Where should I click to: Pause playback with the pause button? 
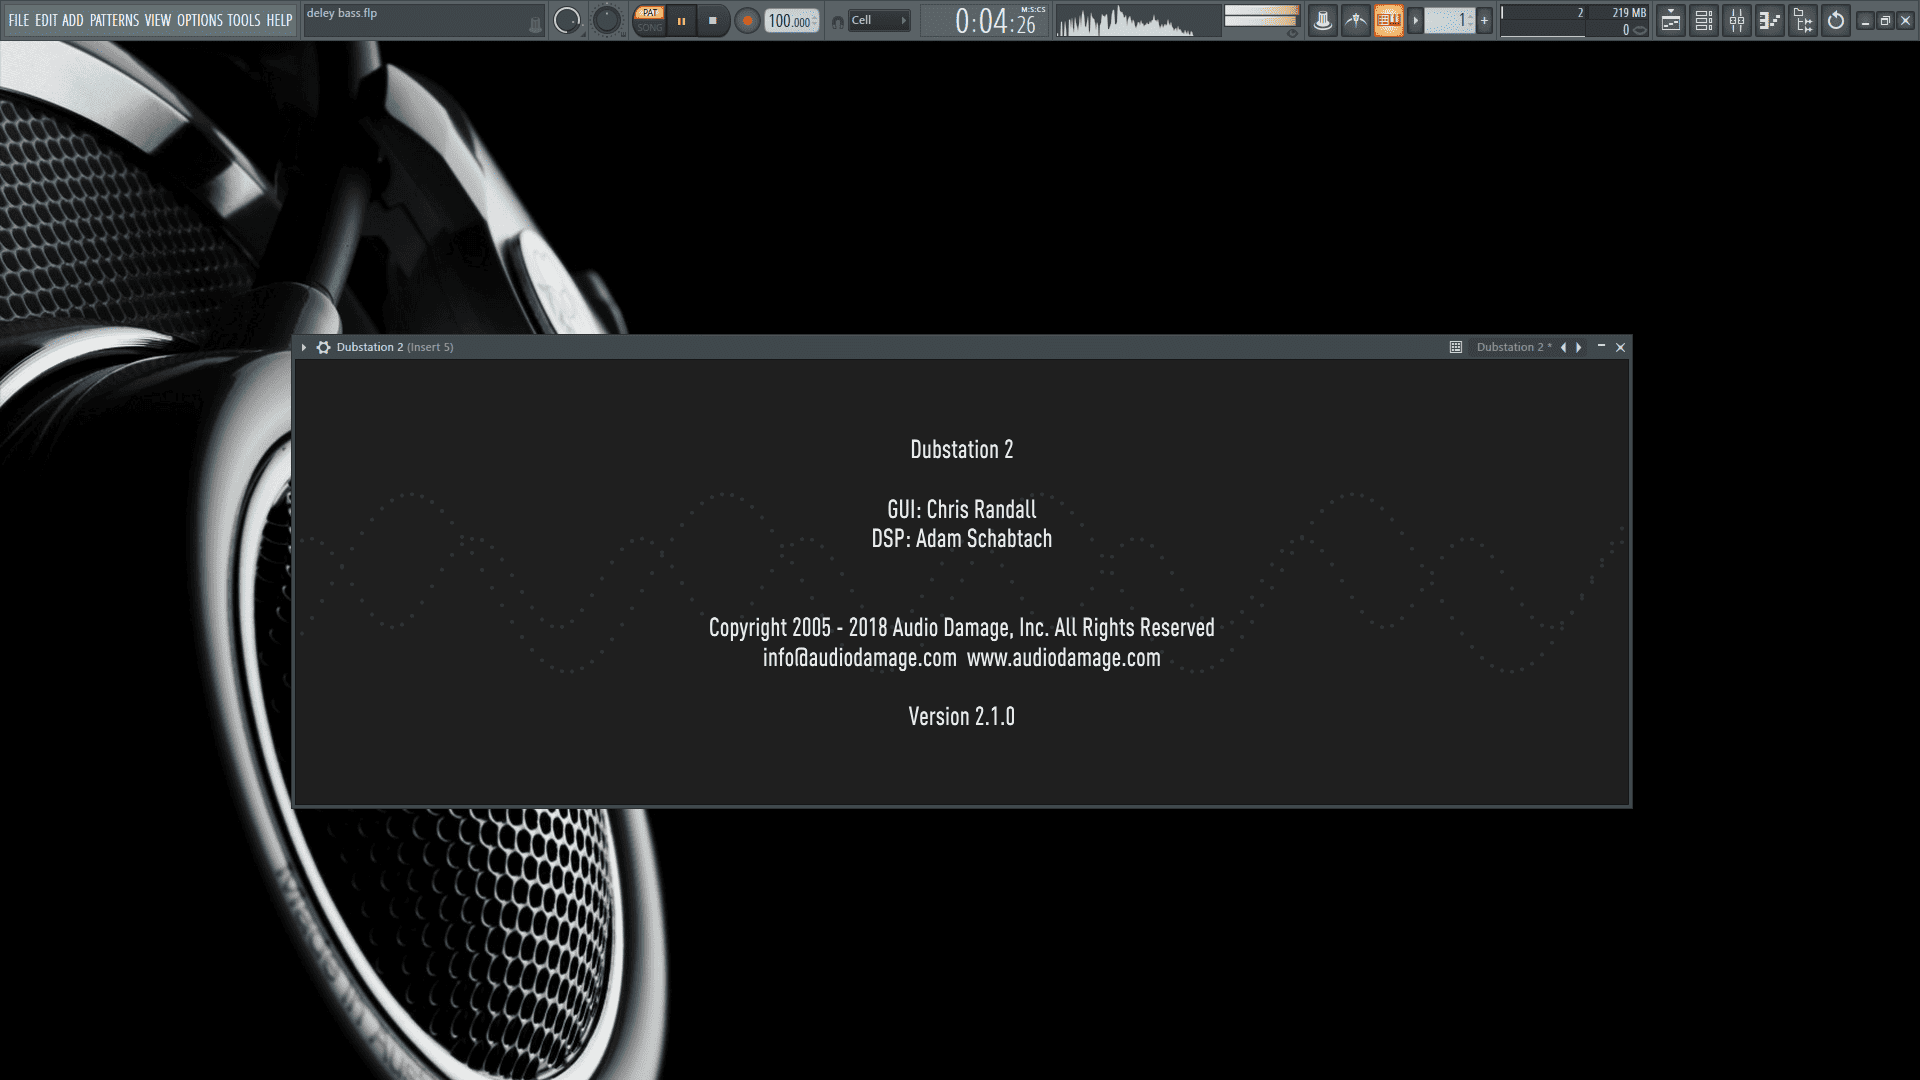[x=681, y=20]
